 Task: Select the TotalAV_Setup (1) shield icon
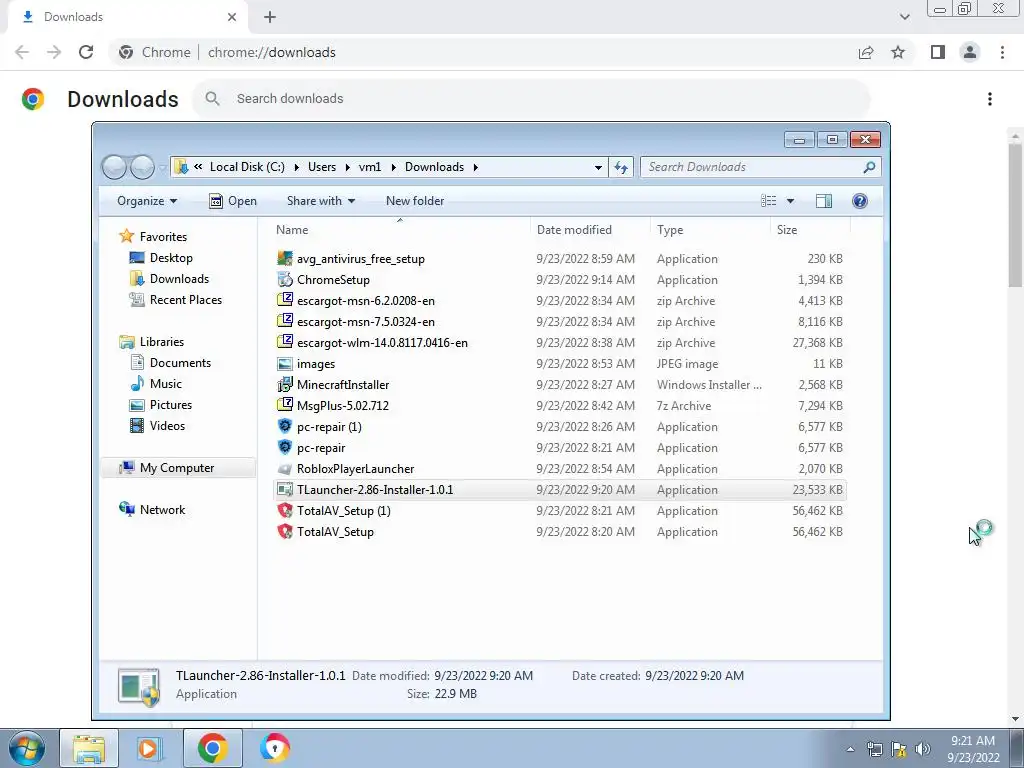tap(285, 511)
